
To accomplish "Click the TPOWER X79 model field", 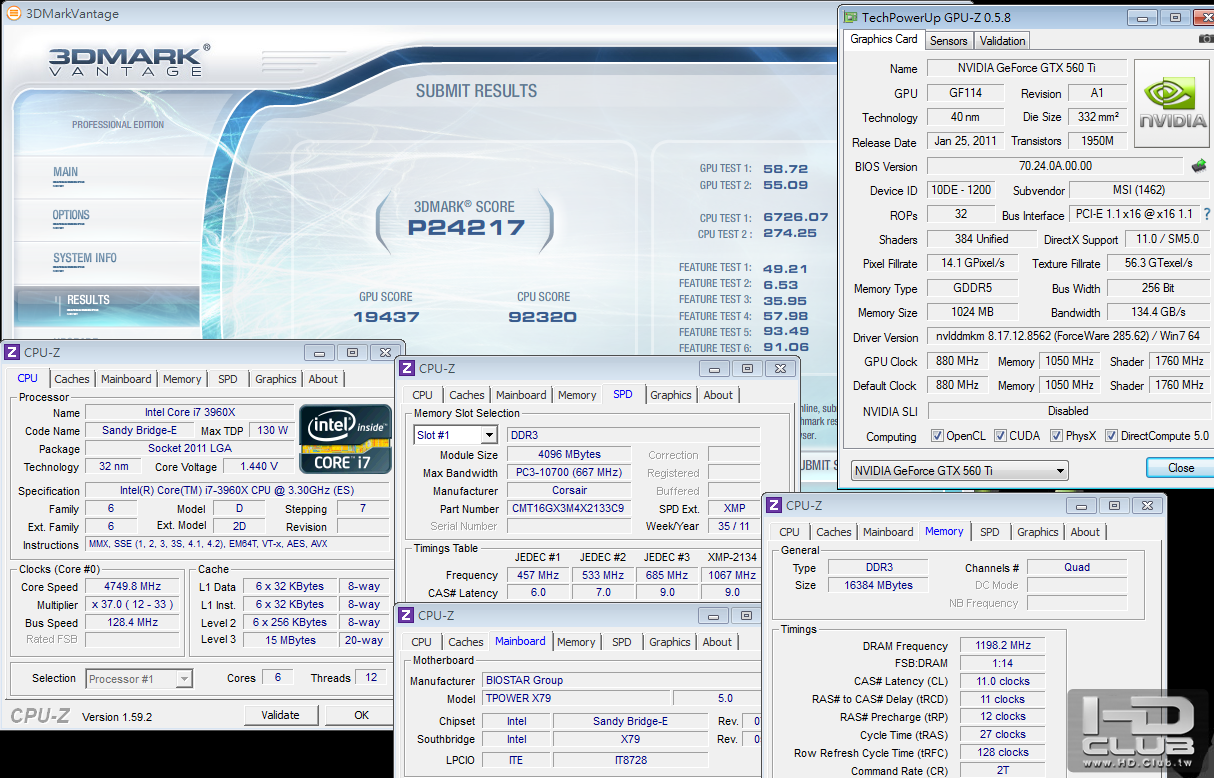I will pyautogui.click(x=575, y=698).
